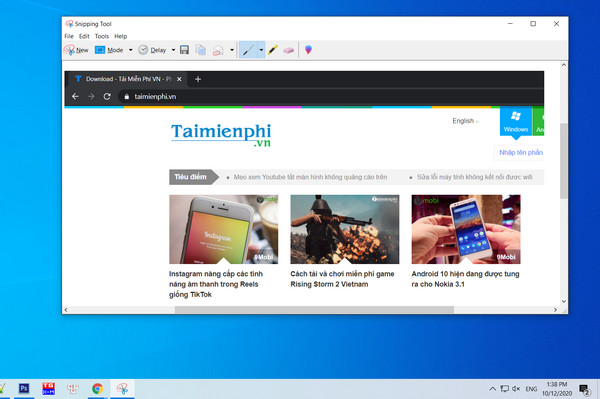This screenshot has height=399, width=600.
Task: Open the Help menu
Action: (x=121, y=36)
